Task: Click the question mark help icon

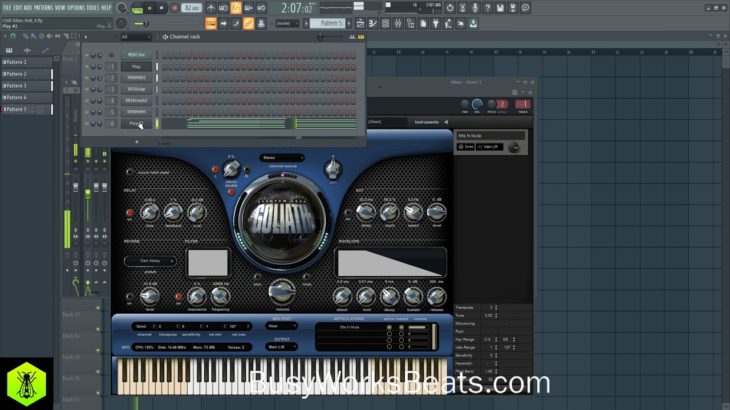Action: (x=487, y=8)
